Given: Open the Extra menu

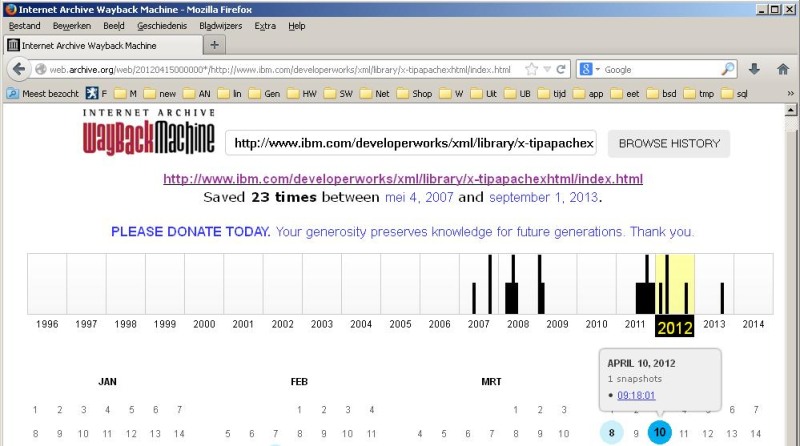Looking at the screenshot, I should (265, 26).
